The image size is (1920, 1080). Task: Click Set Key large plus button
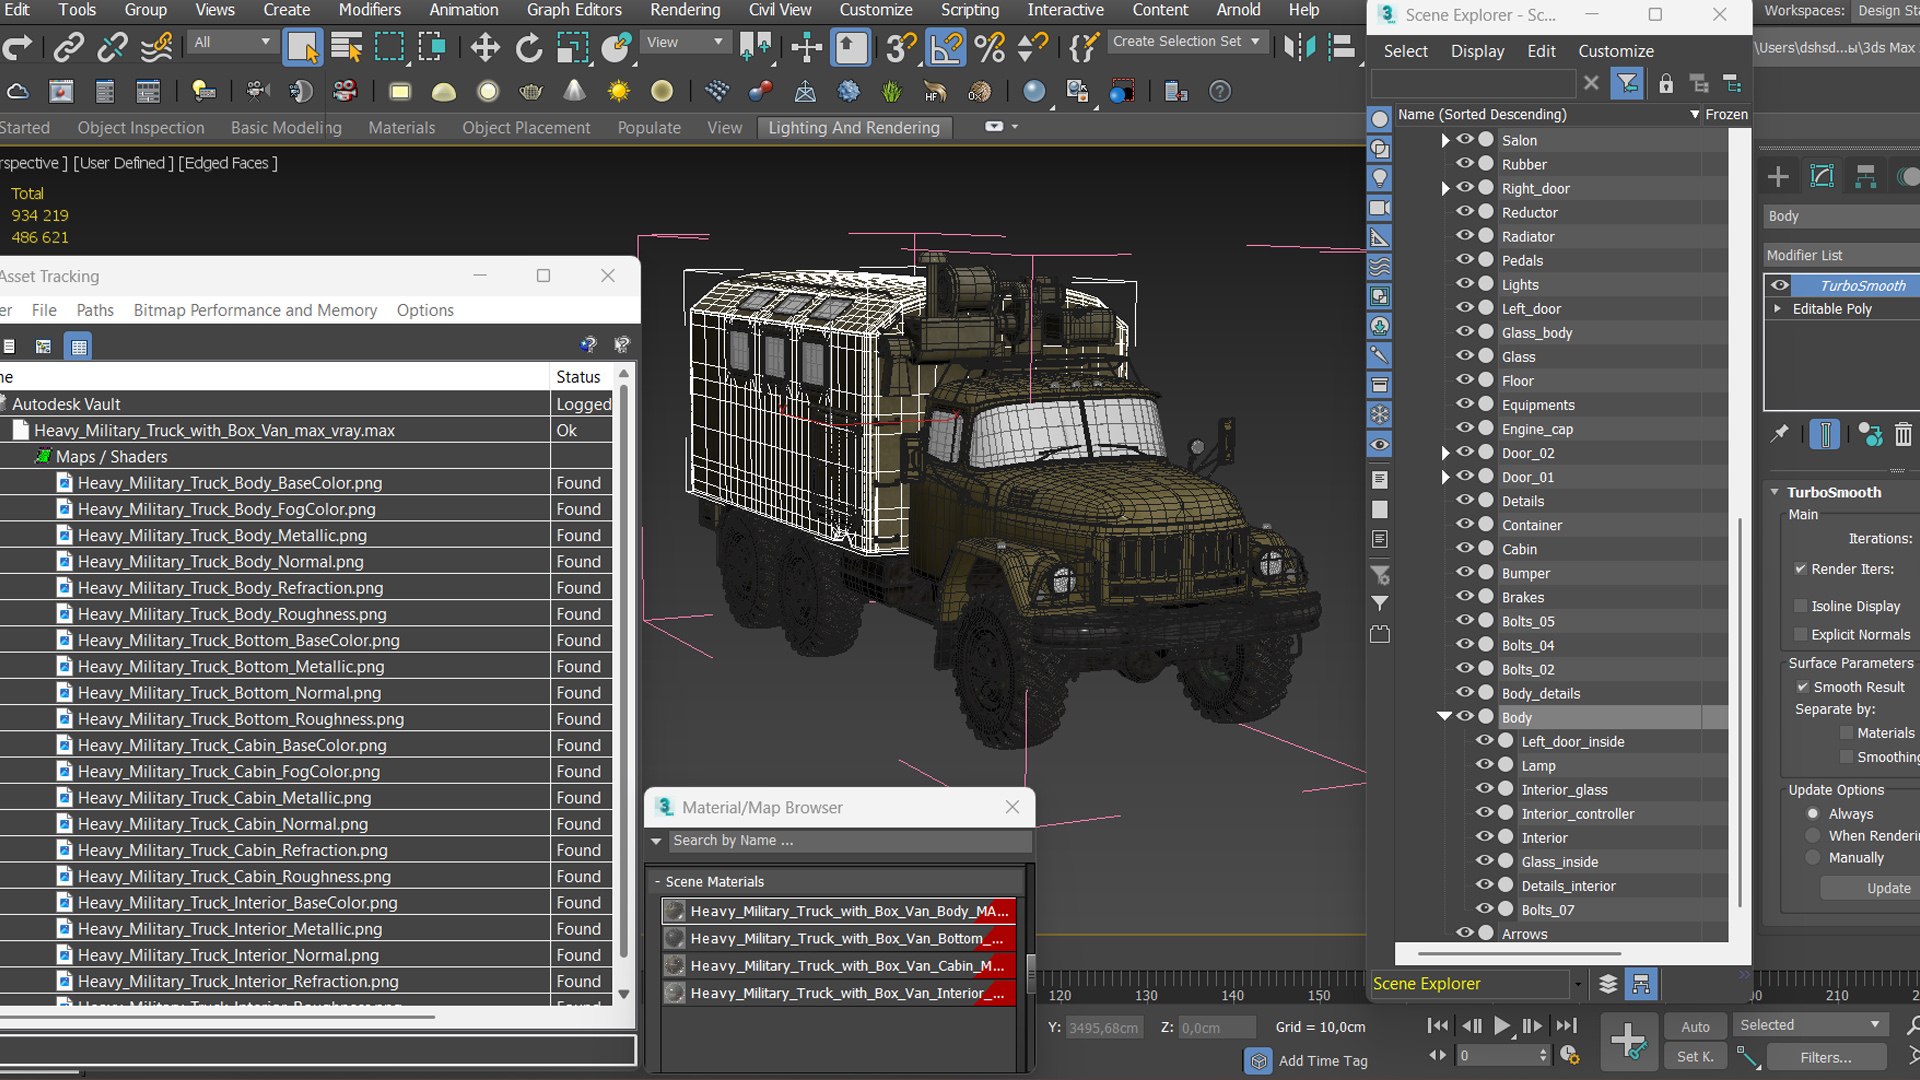click(1628, 1041)
